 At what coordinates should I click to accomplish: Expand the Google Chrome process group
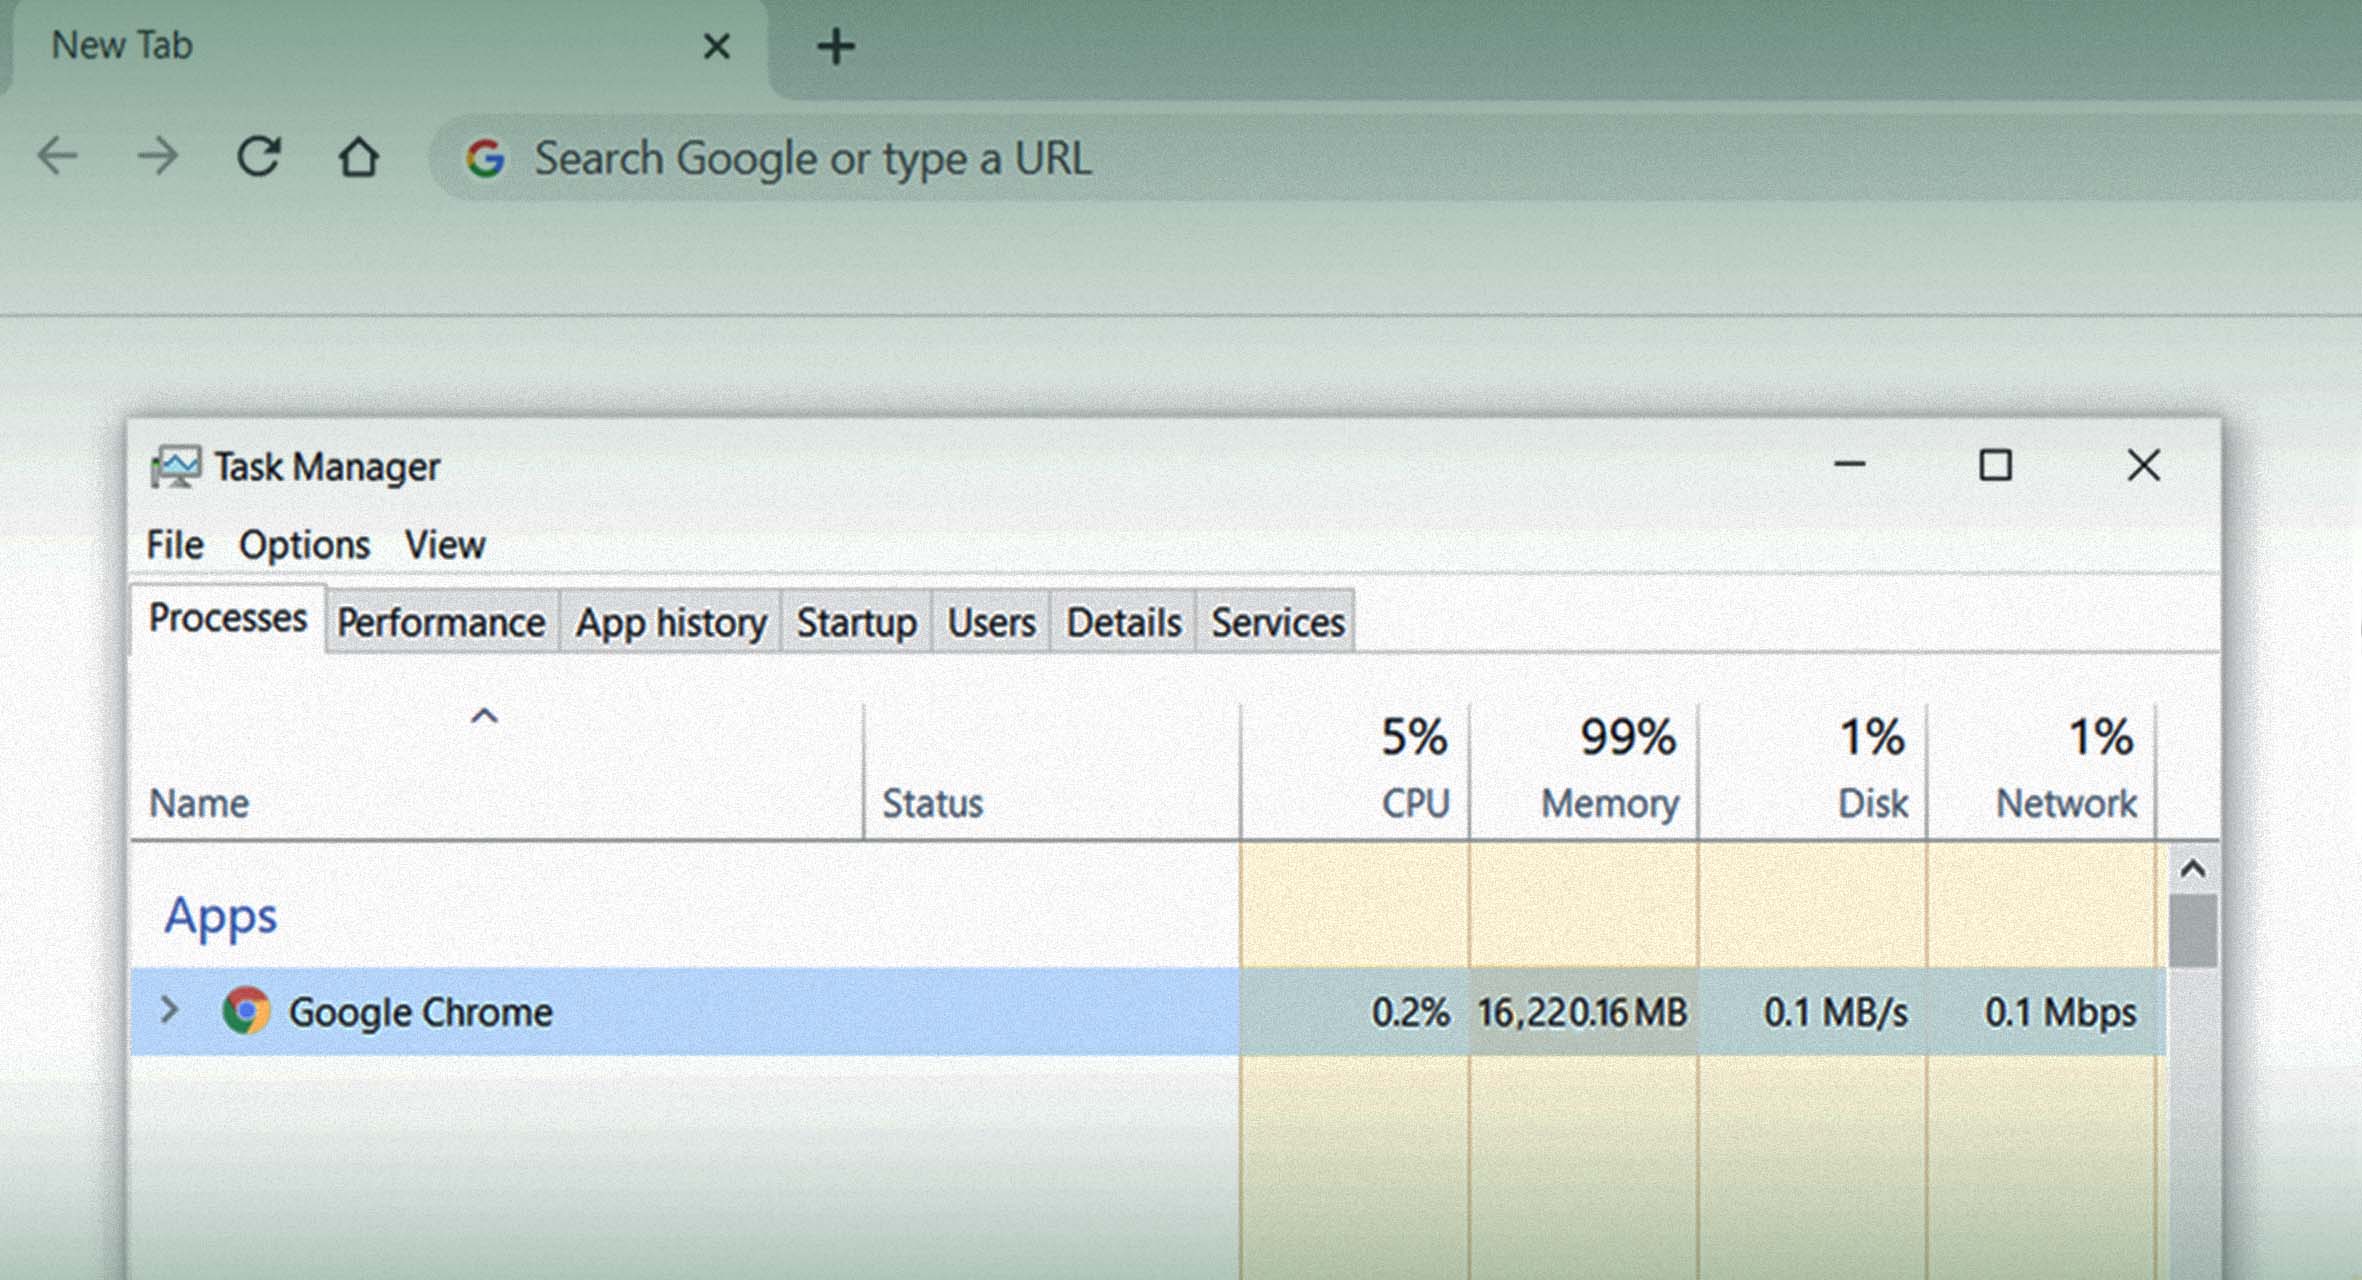pos(169,1011)
